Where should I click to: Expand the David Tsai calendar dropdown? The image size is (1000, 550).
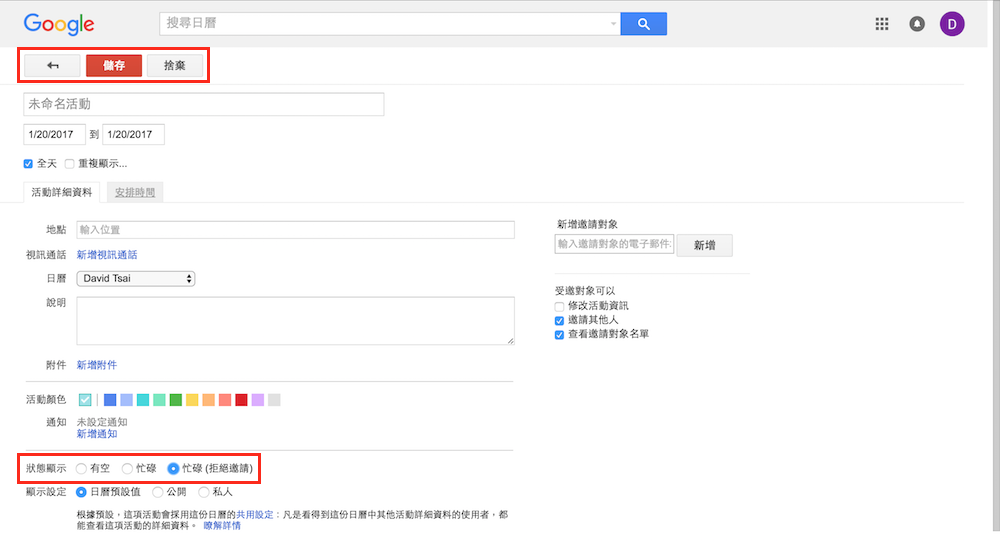[136, 279]
